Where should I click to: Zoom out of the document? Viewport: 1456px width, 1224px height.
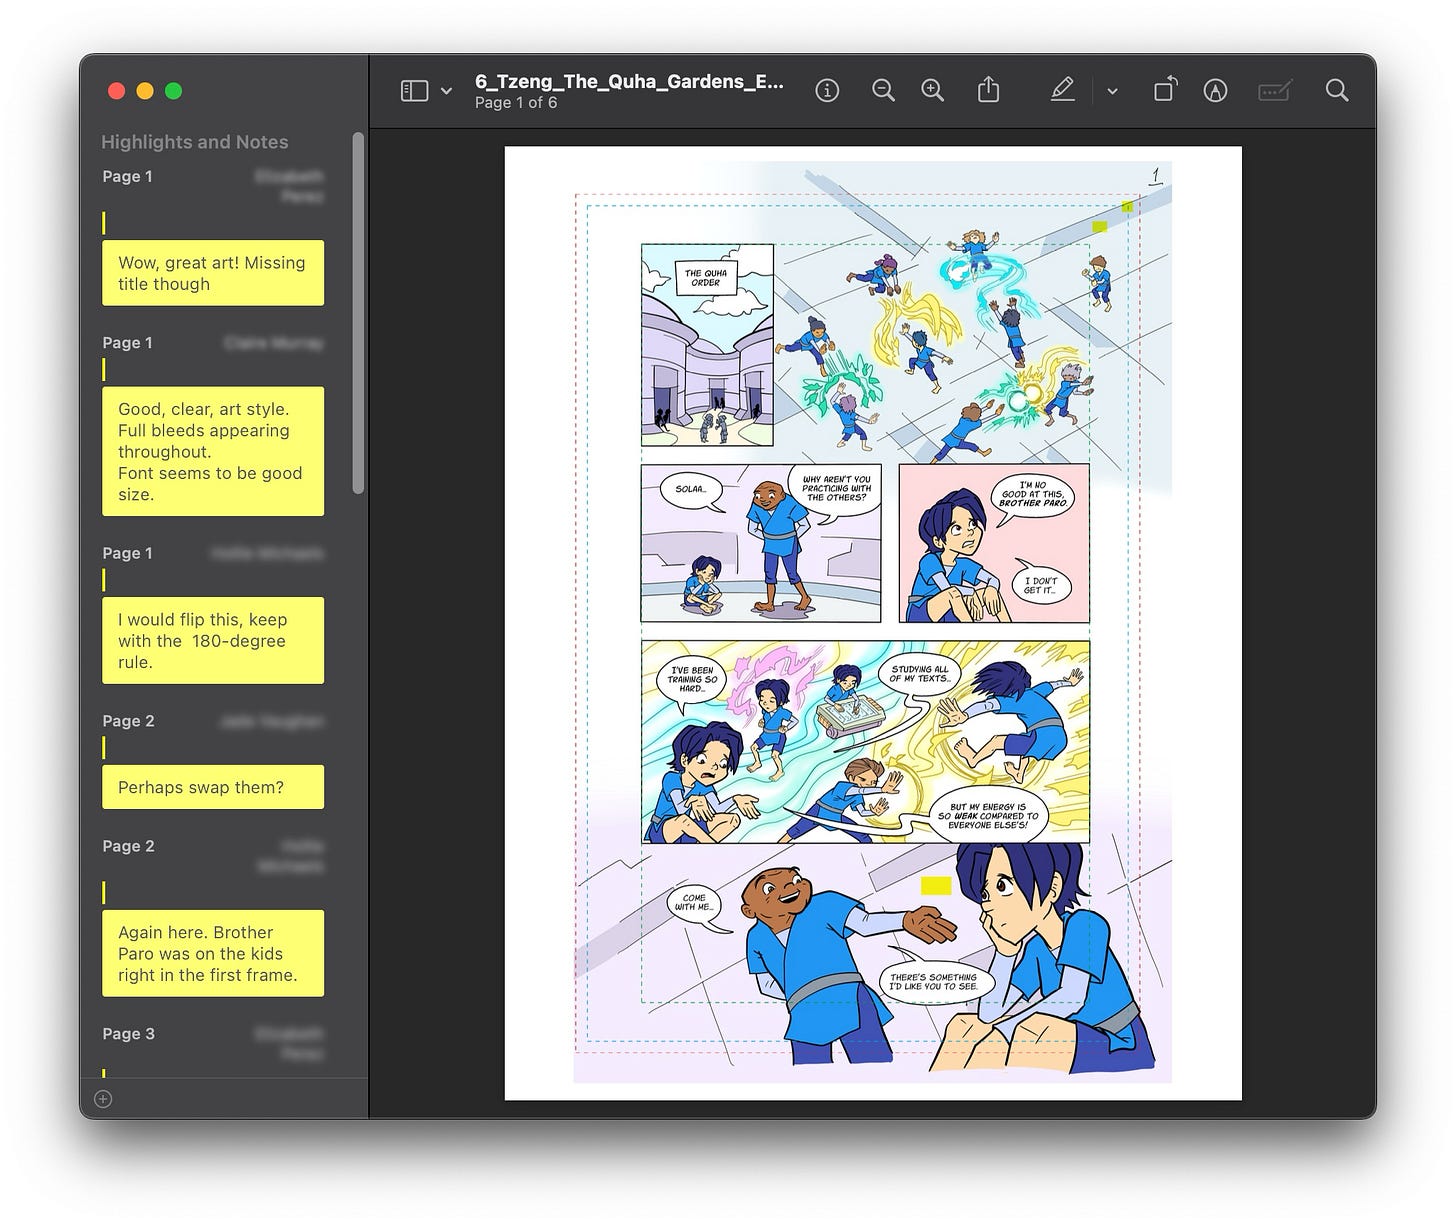tap(883, 90)
